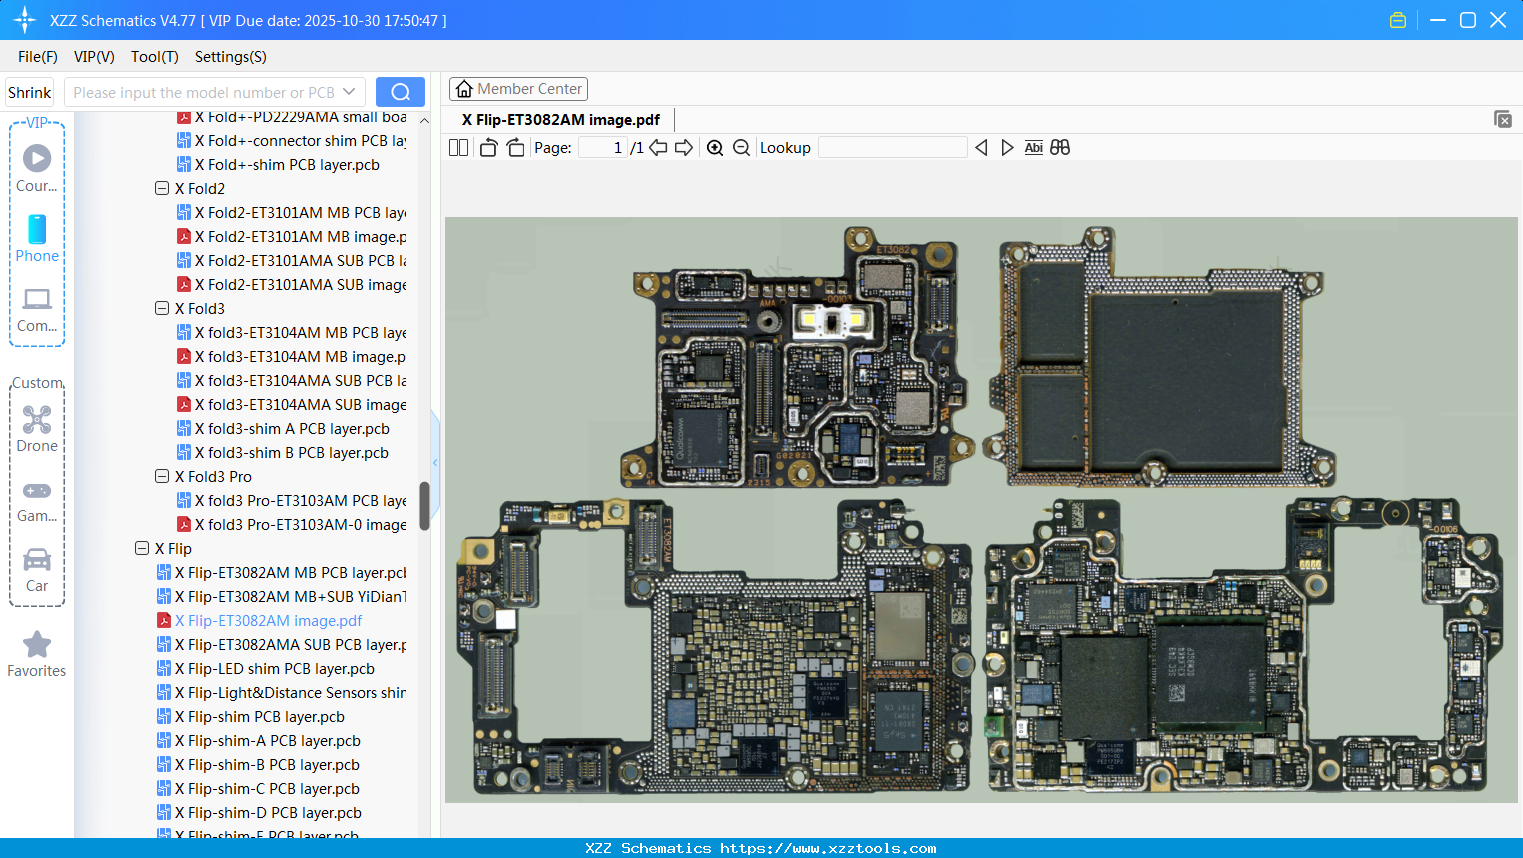Open the Settings(S) menu

pyautogui.click(x=230, y=57)
